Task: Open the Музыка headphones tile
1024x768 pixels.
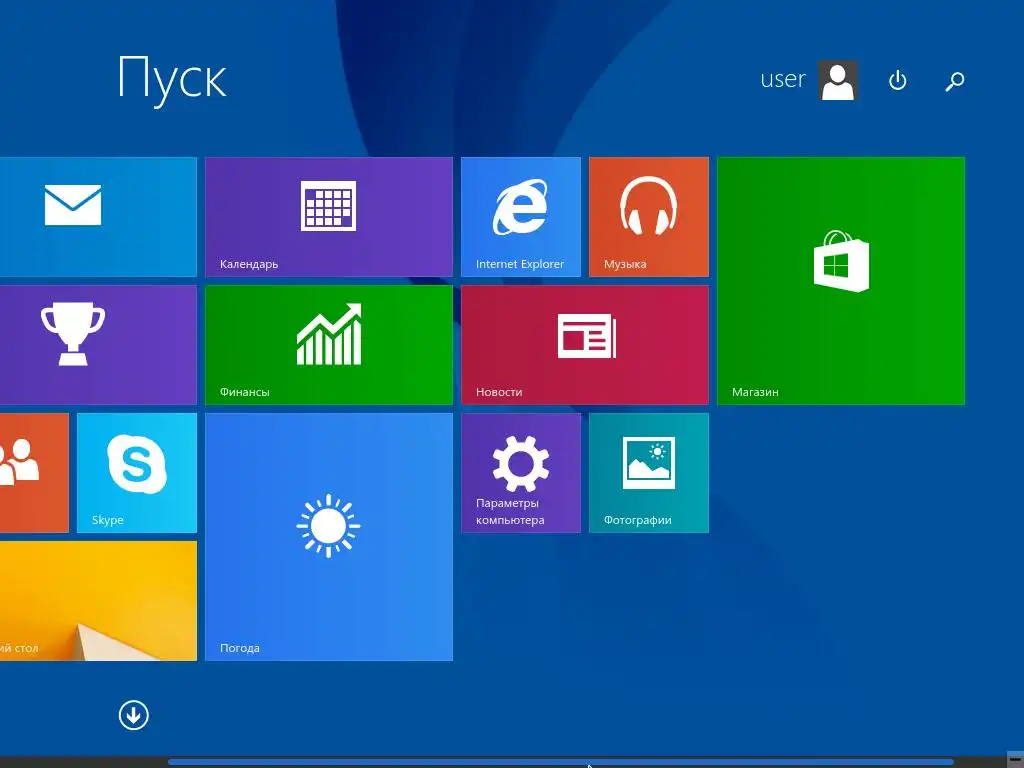Action: (648, 217)
